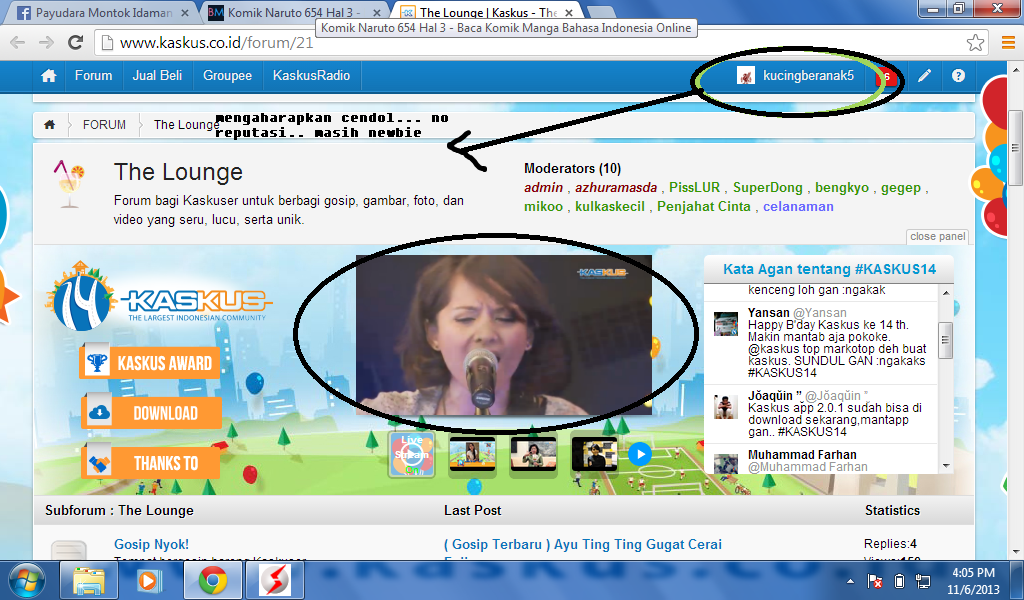Open moderator celanaman profile
The width and height of the screenshot is (1024, 600).
(798, 207)
